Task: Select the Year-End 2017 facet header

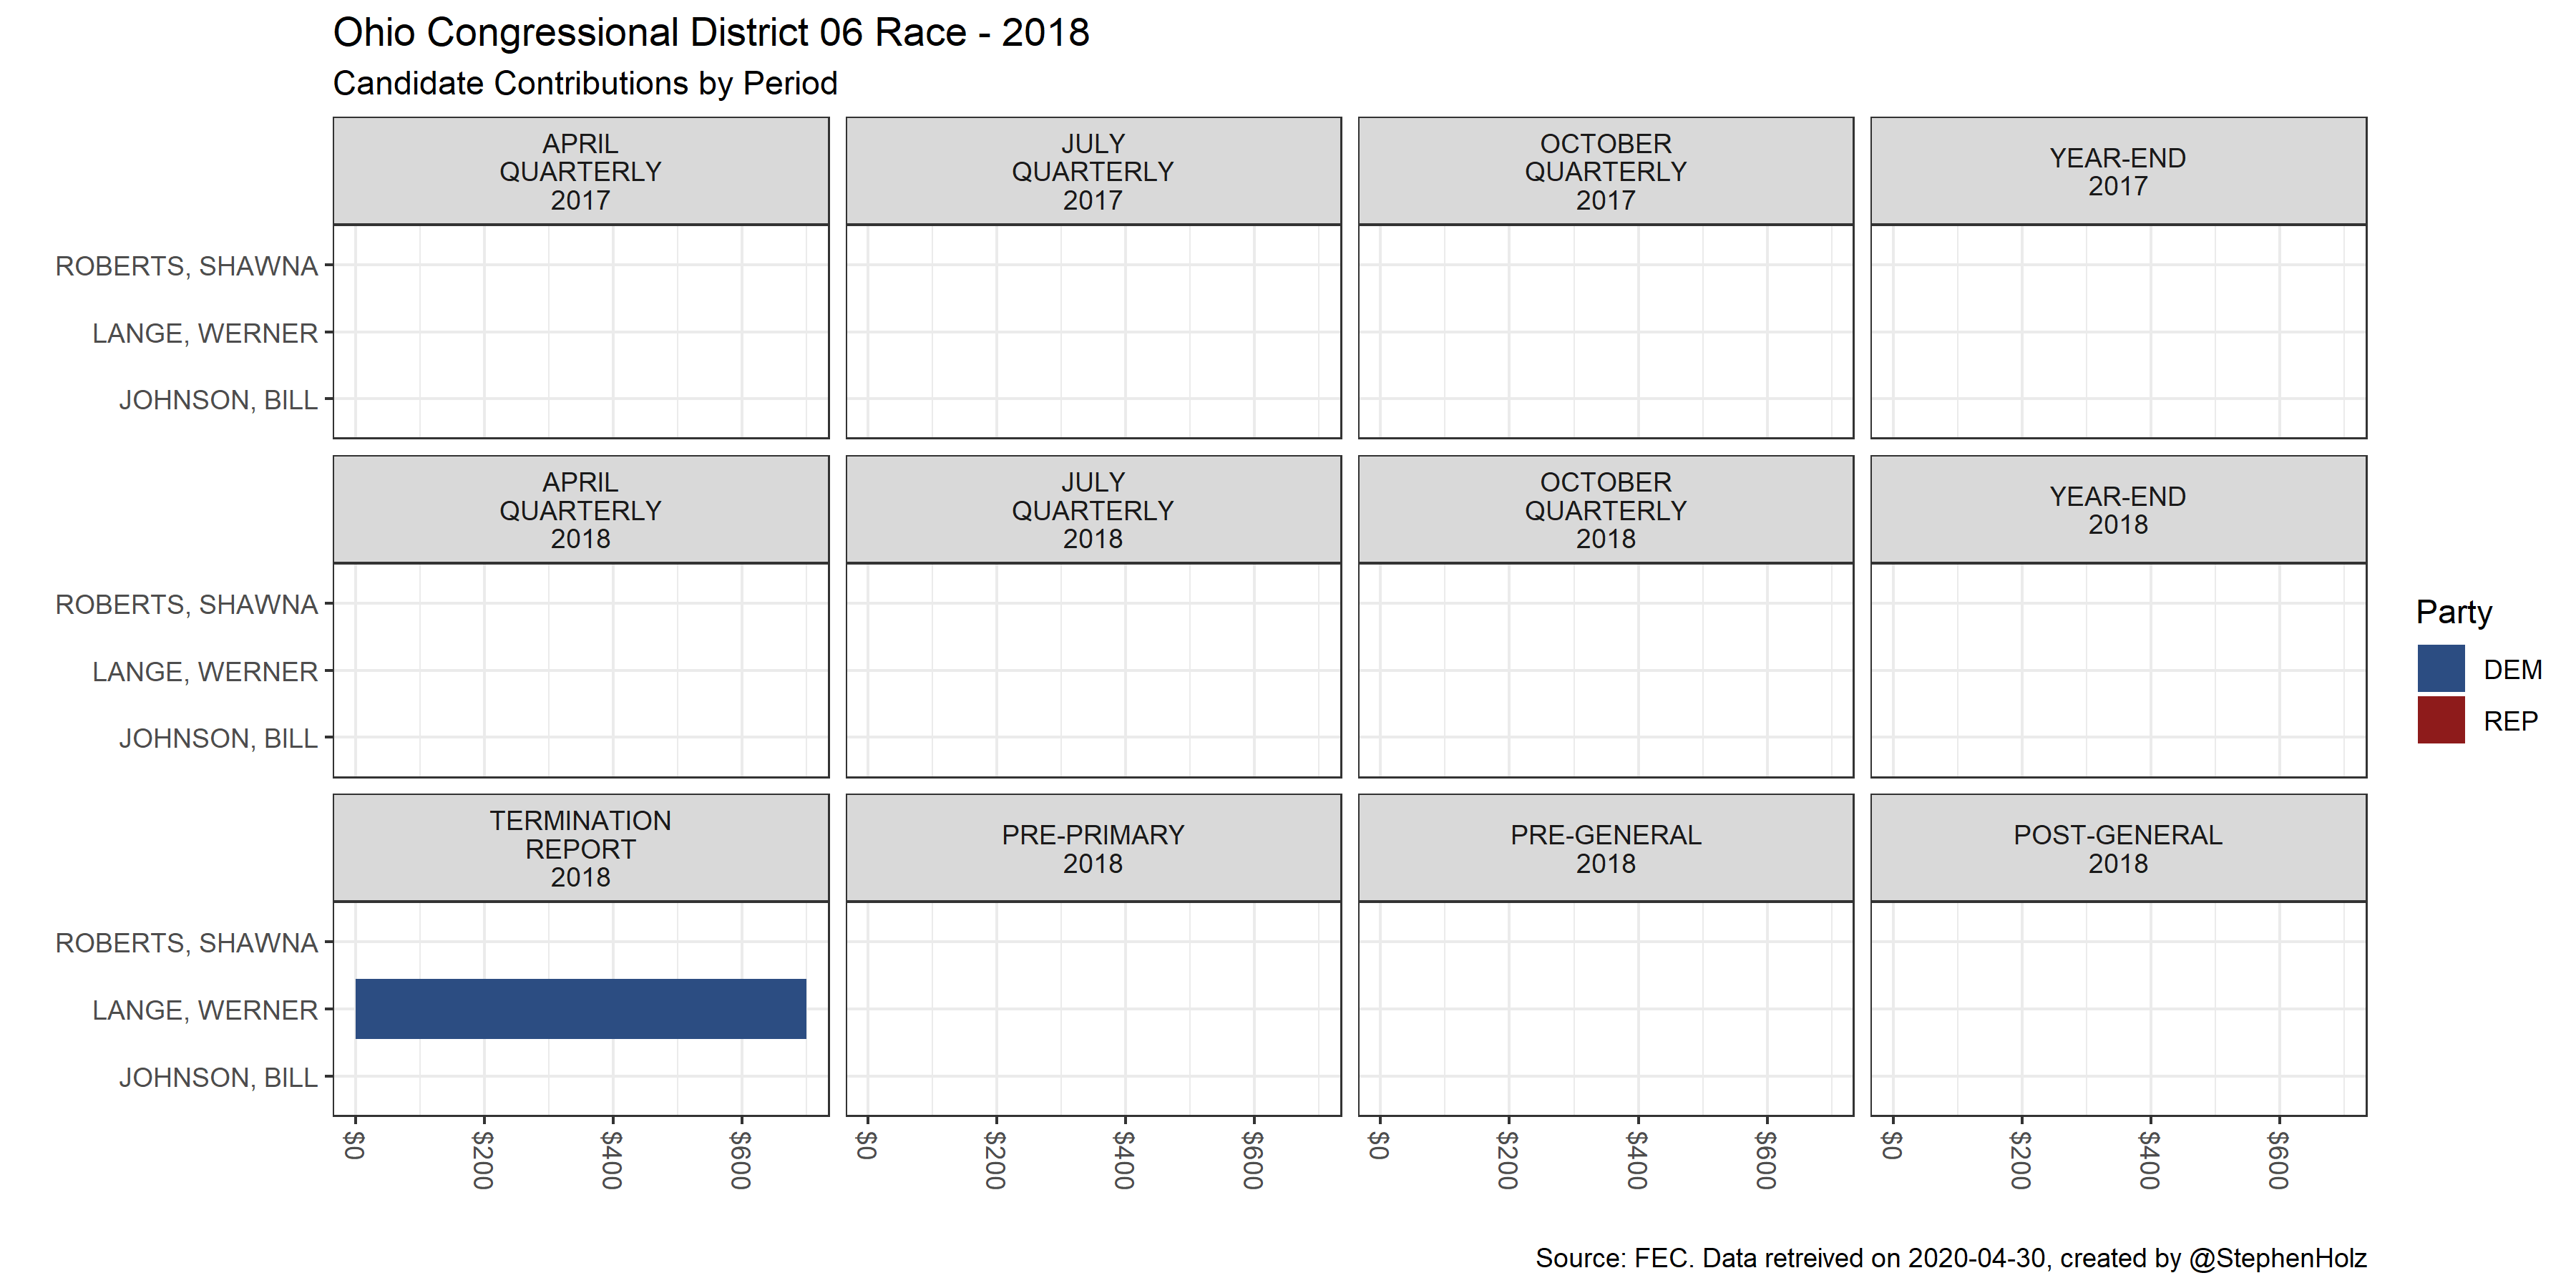Action: point(2117,171)
